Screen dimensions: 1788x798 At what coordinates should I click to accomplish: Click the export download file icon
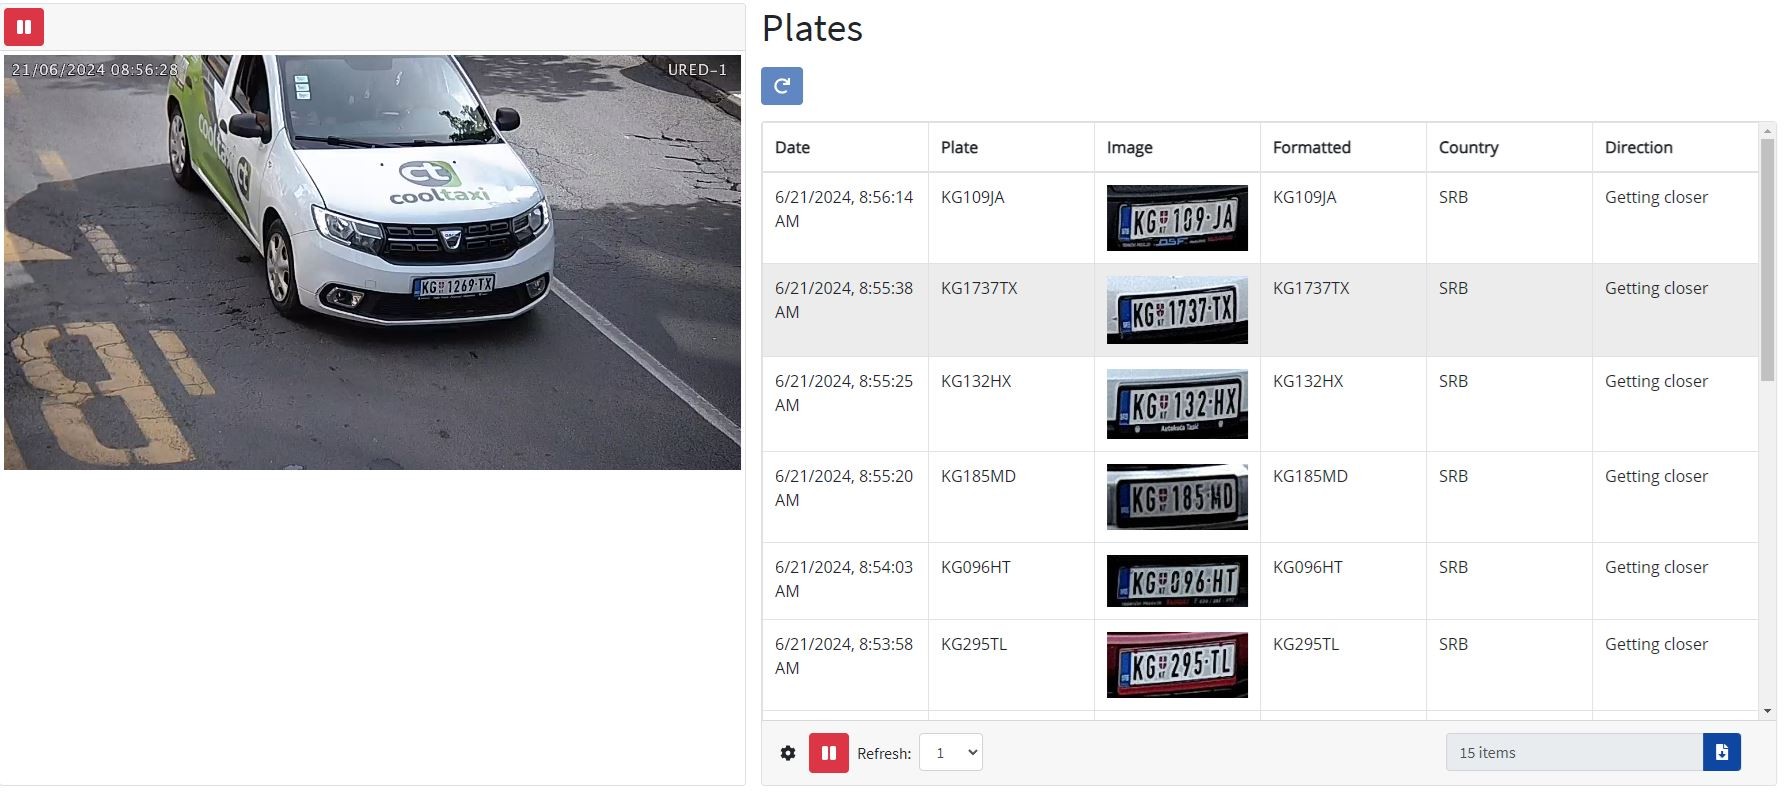point(1722,752)
